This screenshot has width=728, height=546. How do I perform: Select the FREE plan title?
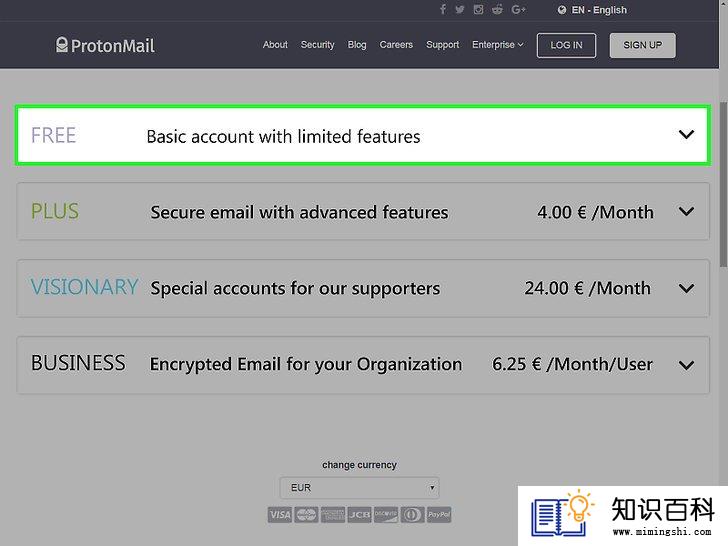click(x=53, y=136)
